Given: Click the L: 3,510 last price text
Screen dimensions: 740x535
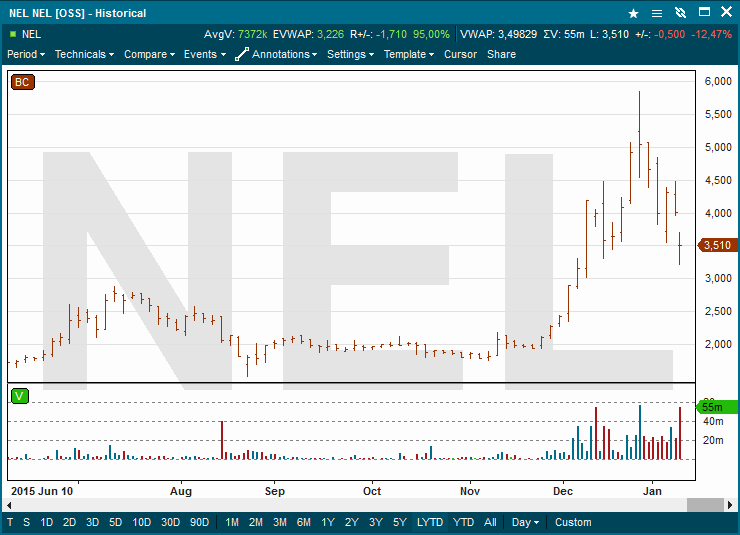Looking at the screenshot, I should click(609, 34).
